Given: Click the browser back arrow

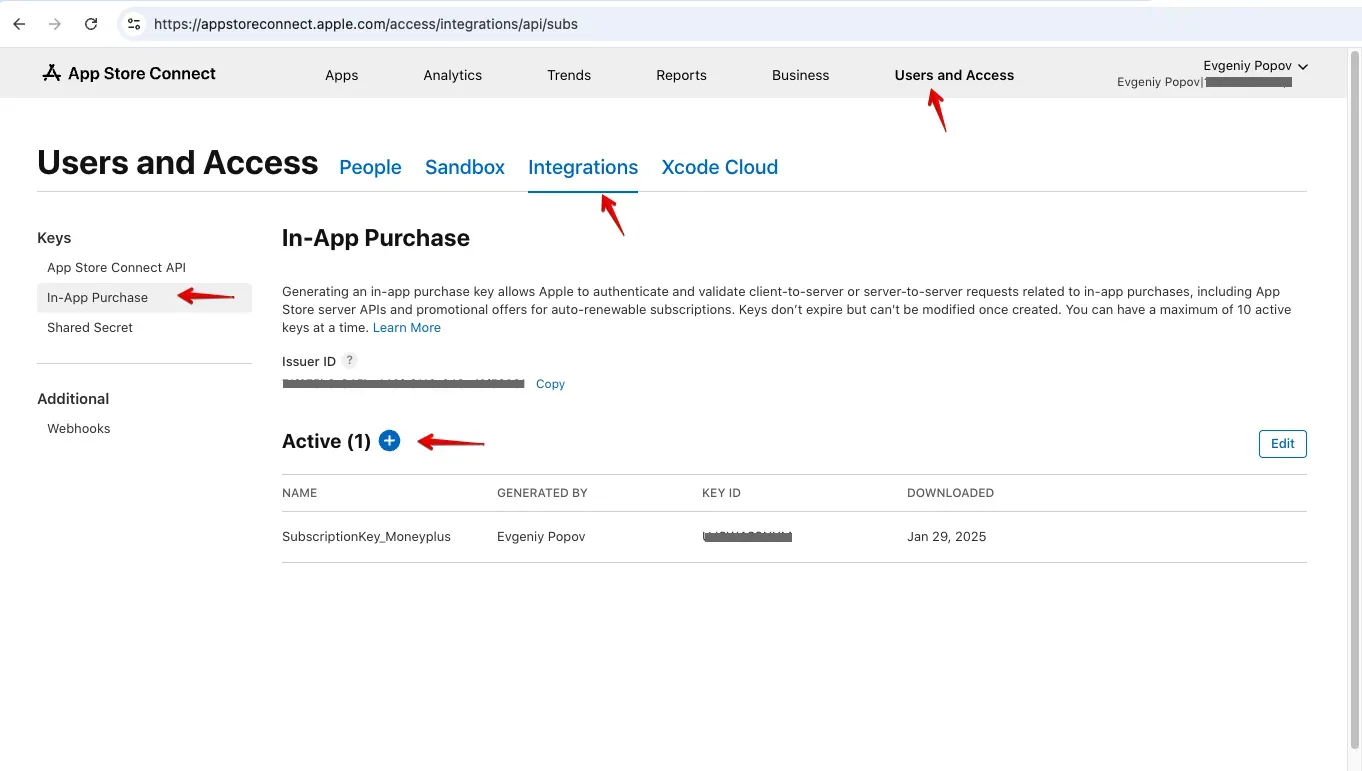Looking at the screenshot, I should pos(19,24).
